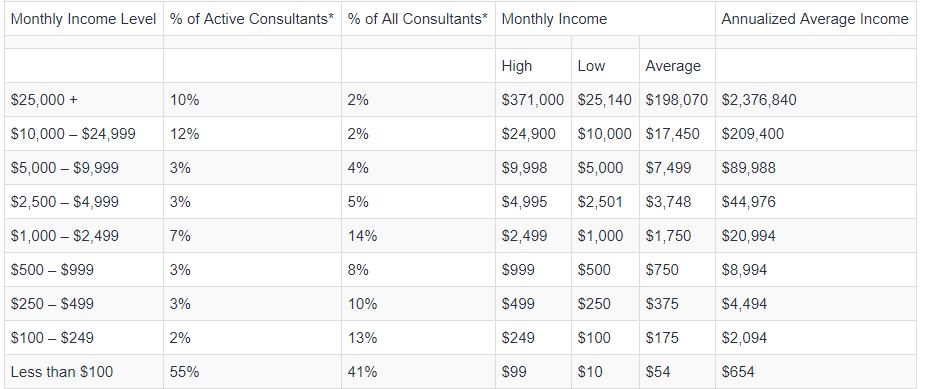
Task: Click the 55% active consultants cell
Action: pyautogui.click(x=252, y=372)
